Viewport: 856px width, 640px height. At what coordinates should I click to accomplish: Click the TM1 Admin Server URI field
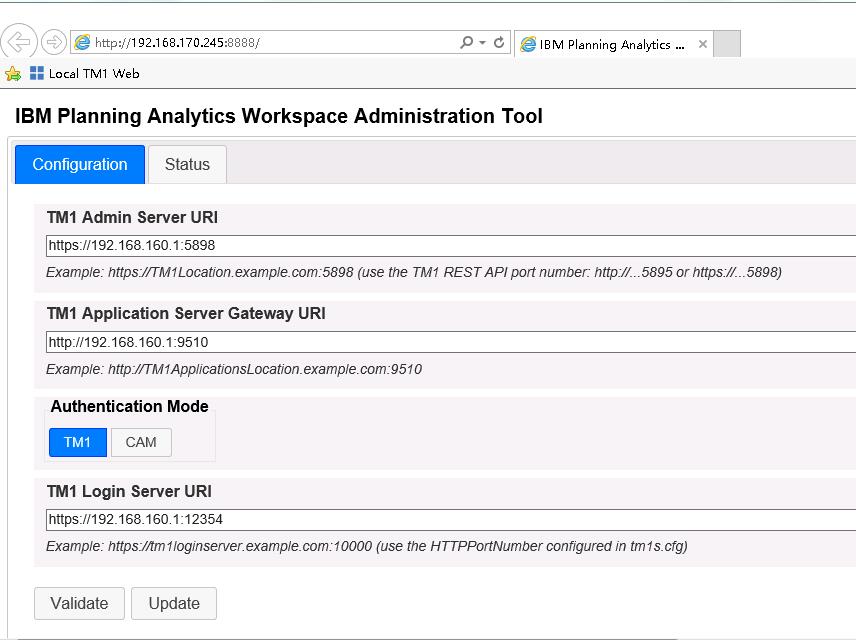451,246
